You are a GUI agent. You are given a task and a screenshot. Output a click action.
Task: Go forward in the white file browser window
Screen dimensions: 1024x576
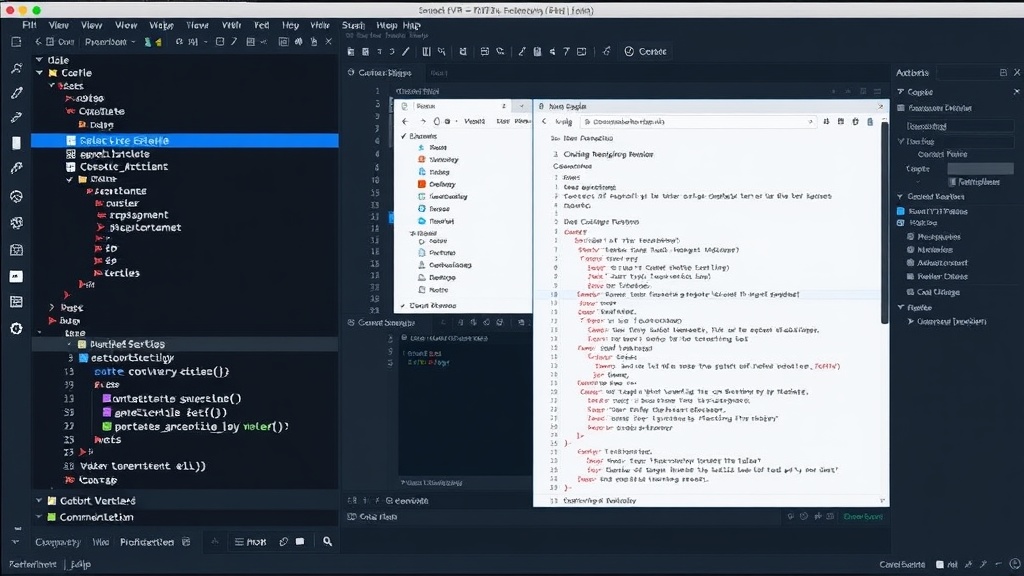point(423,121)
